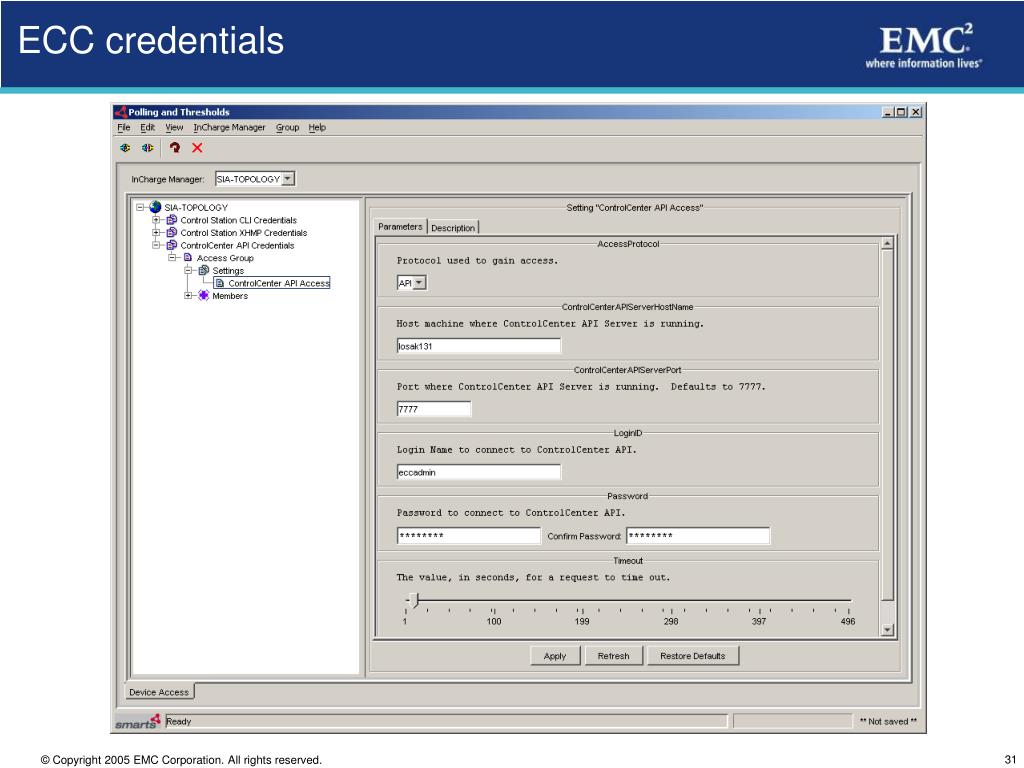
Task: Click the smarts logo in status bar
Action: (138, 722)
